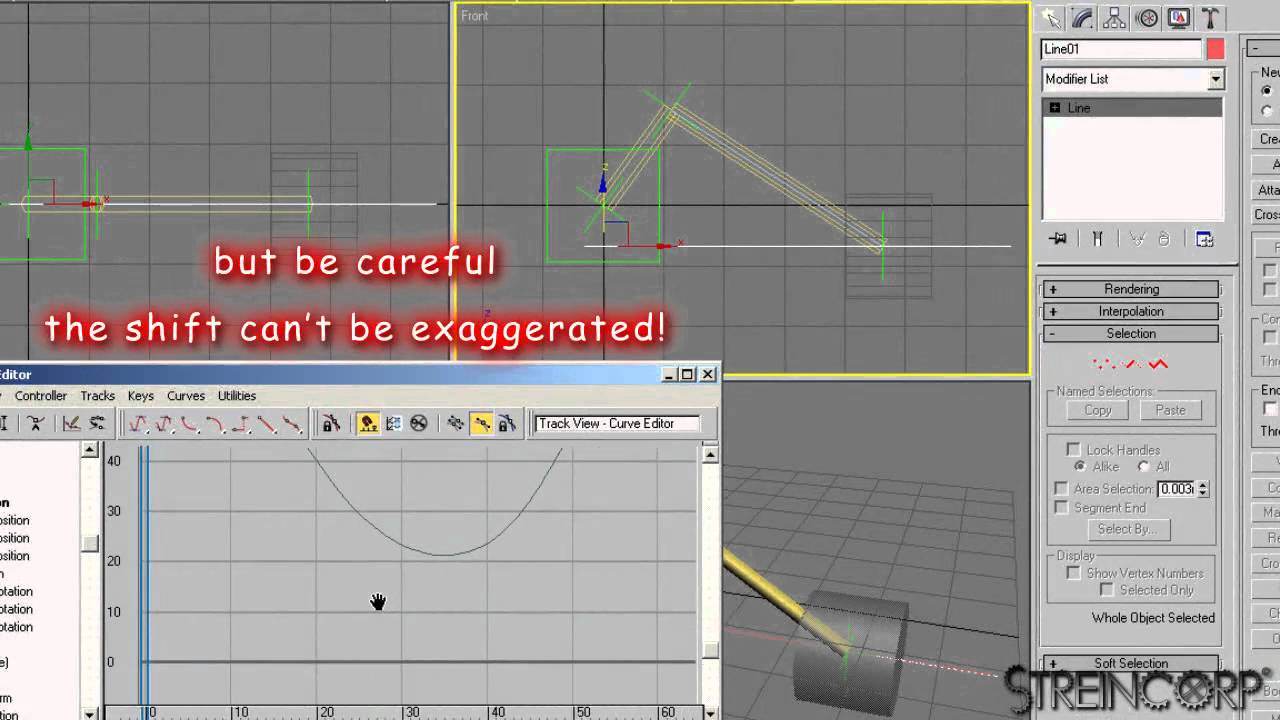Set tangents to Step in Curve Editor
Screen dimensions: 1280x720
click(241, 424)
